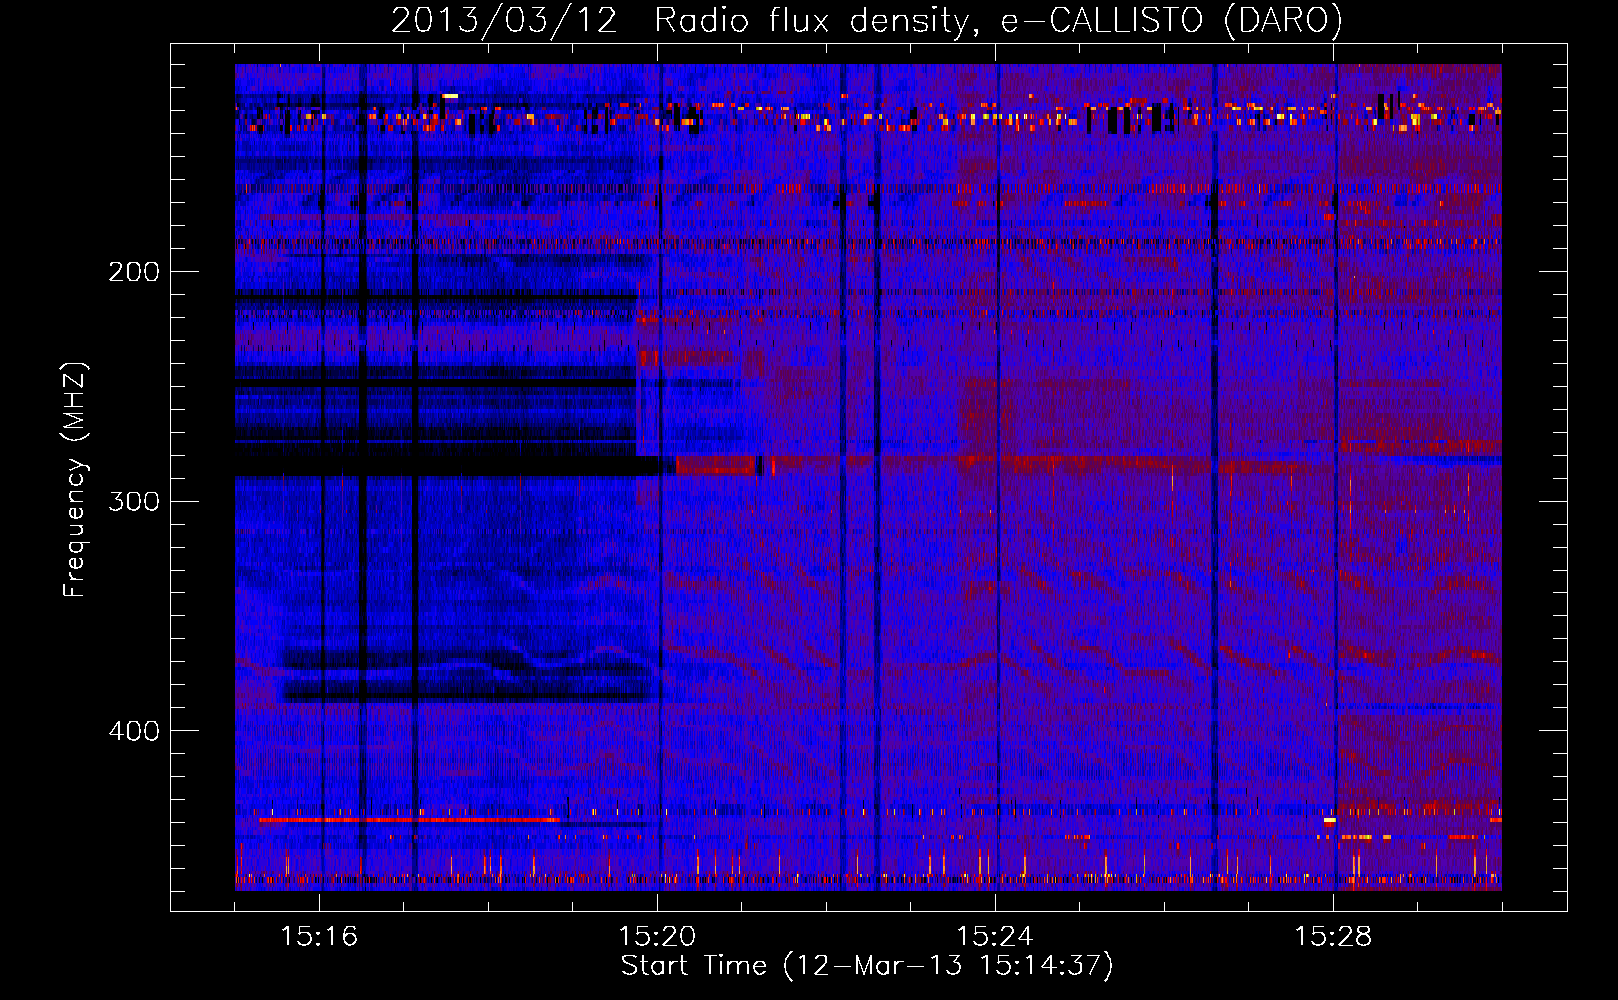Click the 15:28 time tick label
Screen dimensions: 1618x1000
(x=1333, y=936)
